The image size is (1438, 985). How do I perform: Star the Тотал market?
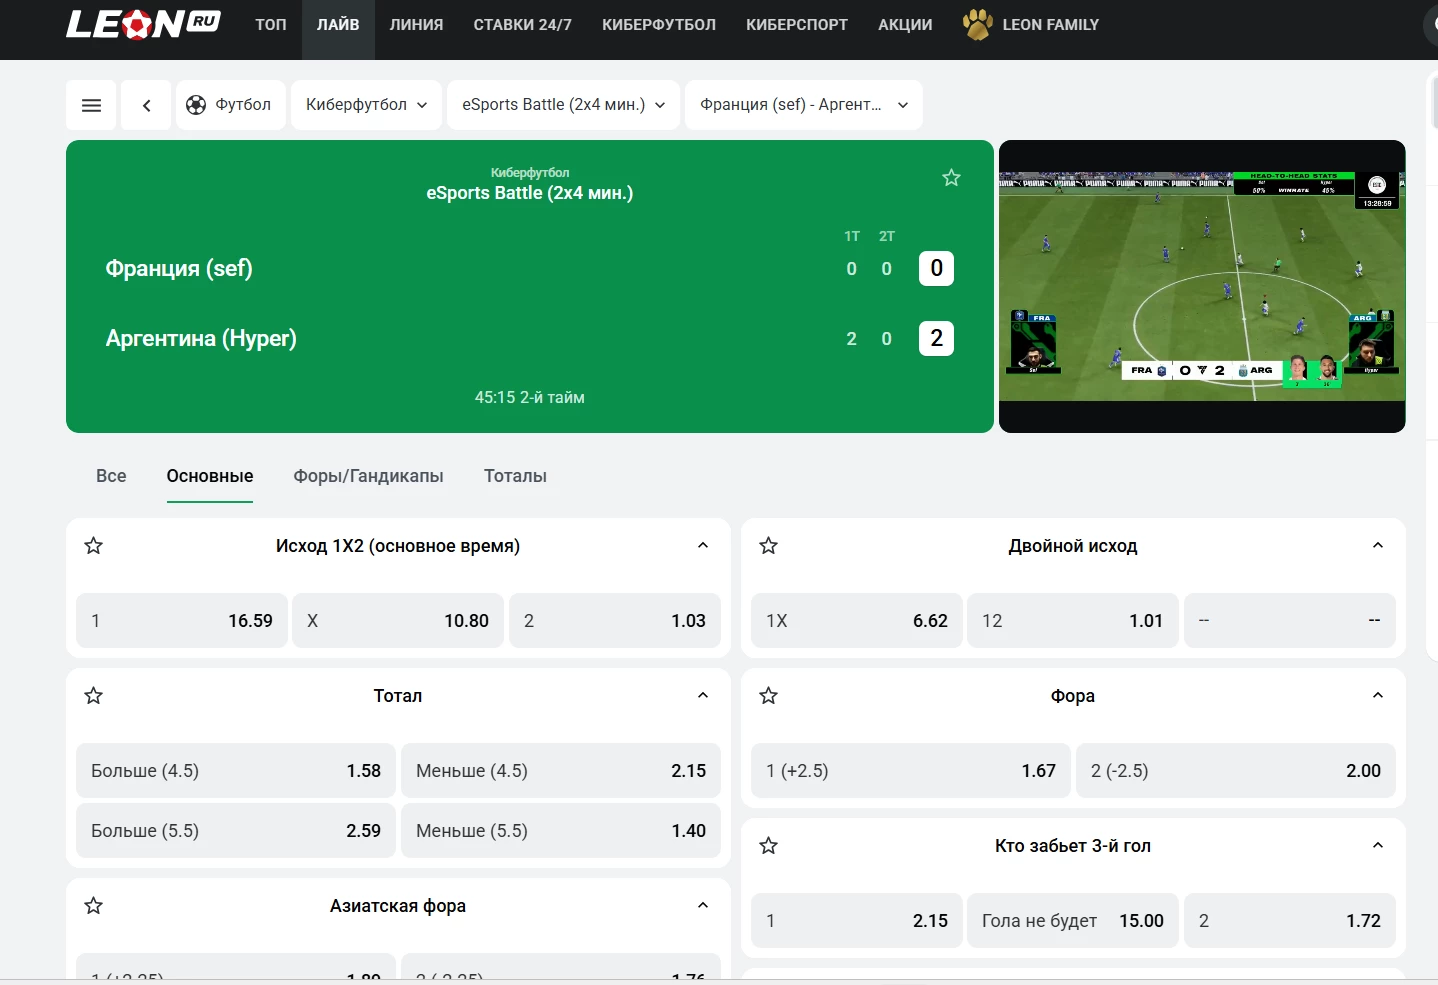coord(94,696)
